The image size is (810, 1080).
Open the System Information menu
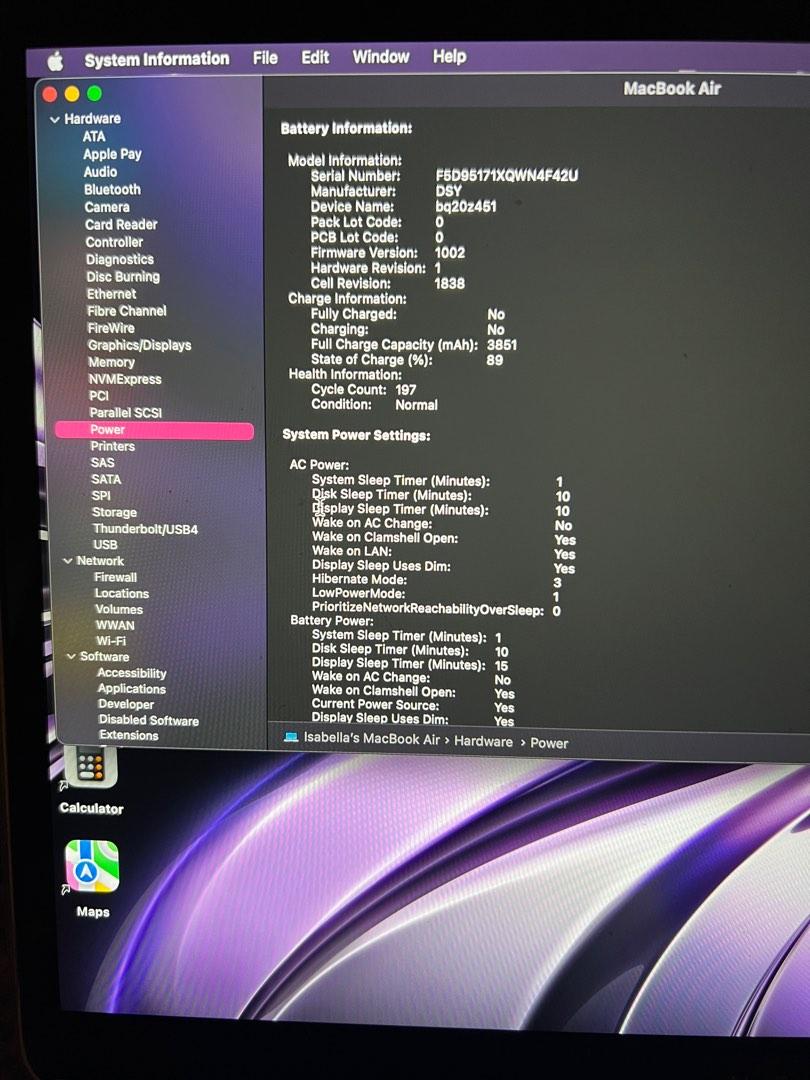coord(157,59)
